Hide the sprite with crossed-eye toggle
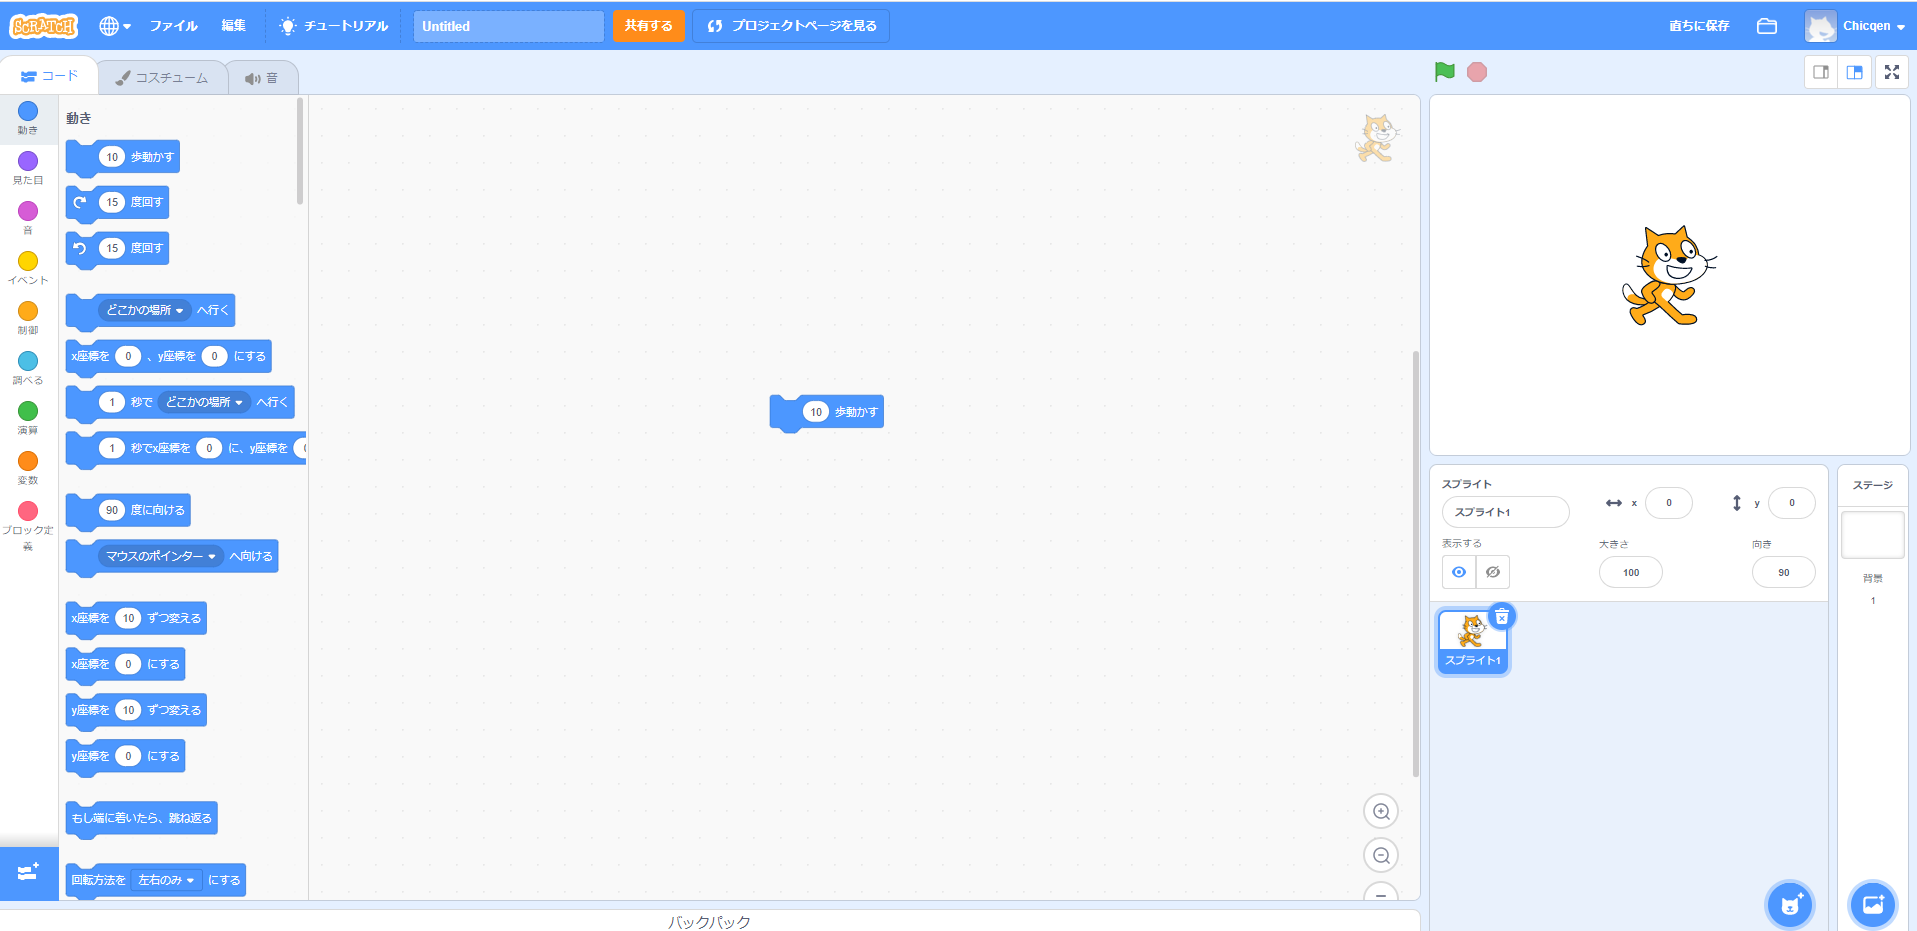1917x931 pixels. [x=1492, y=572]
